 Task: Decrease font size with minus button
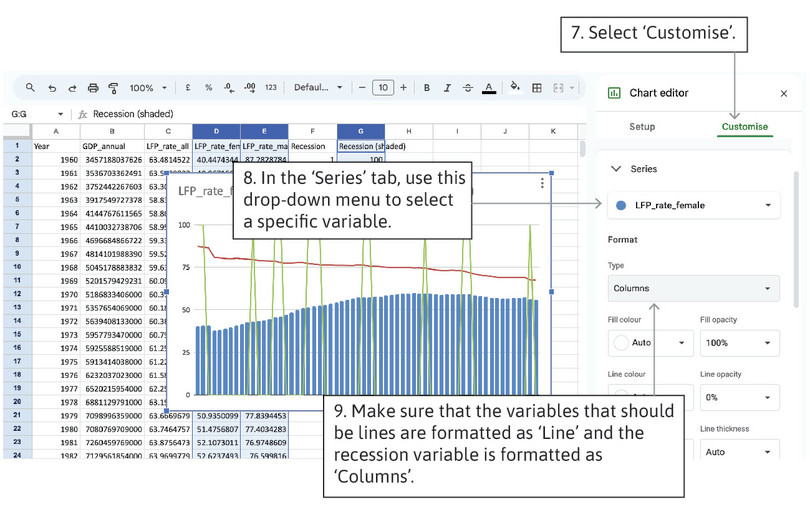362,88
